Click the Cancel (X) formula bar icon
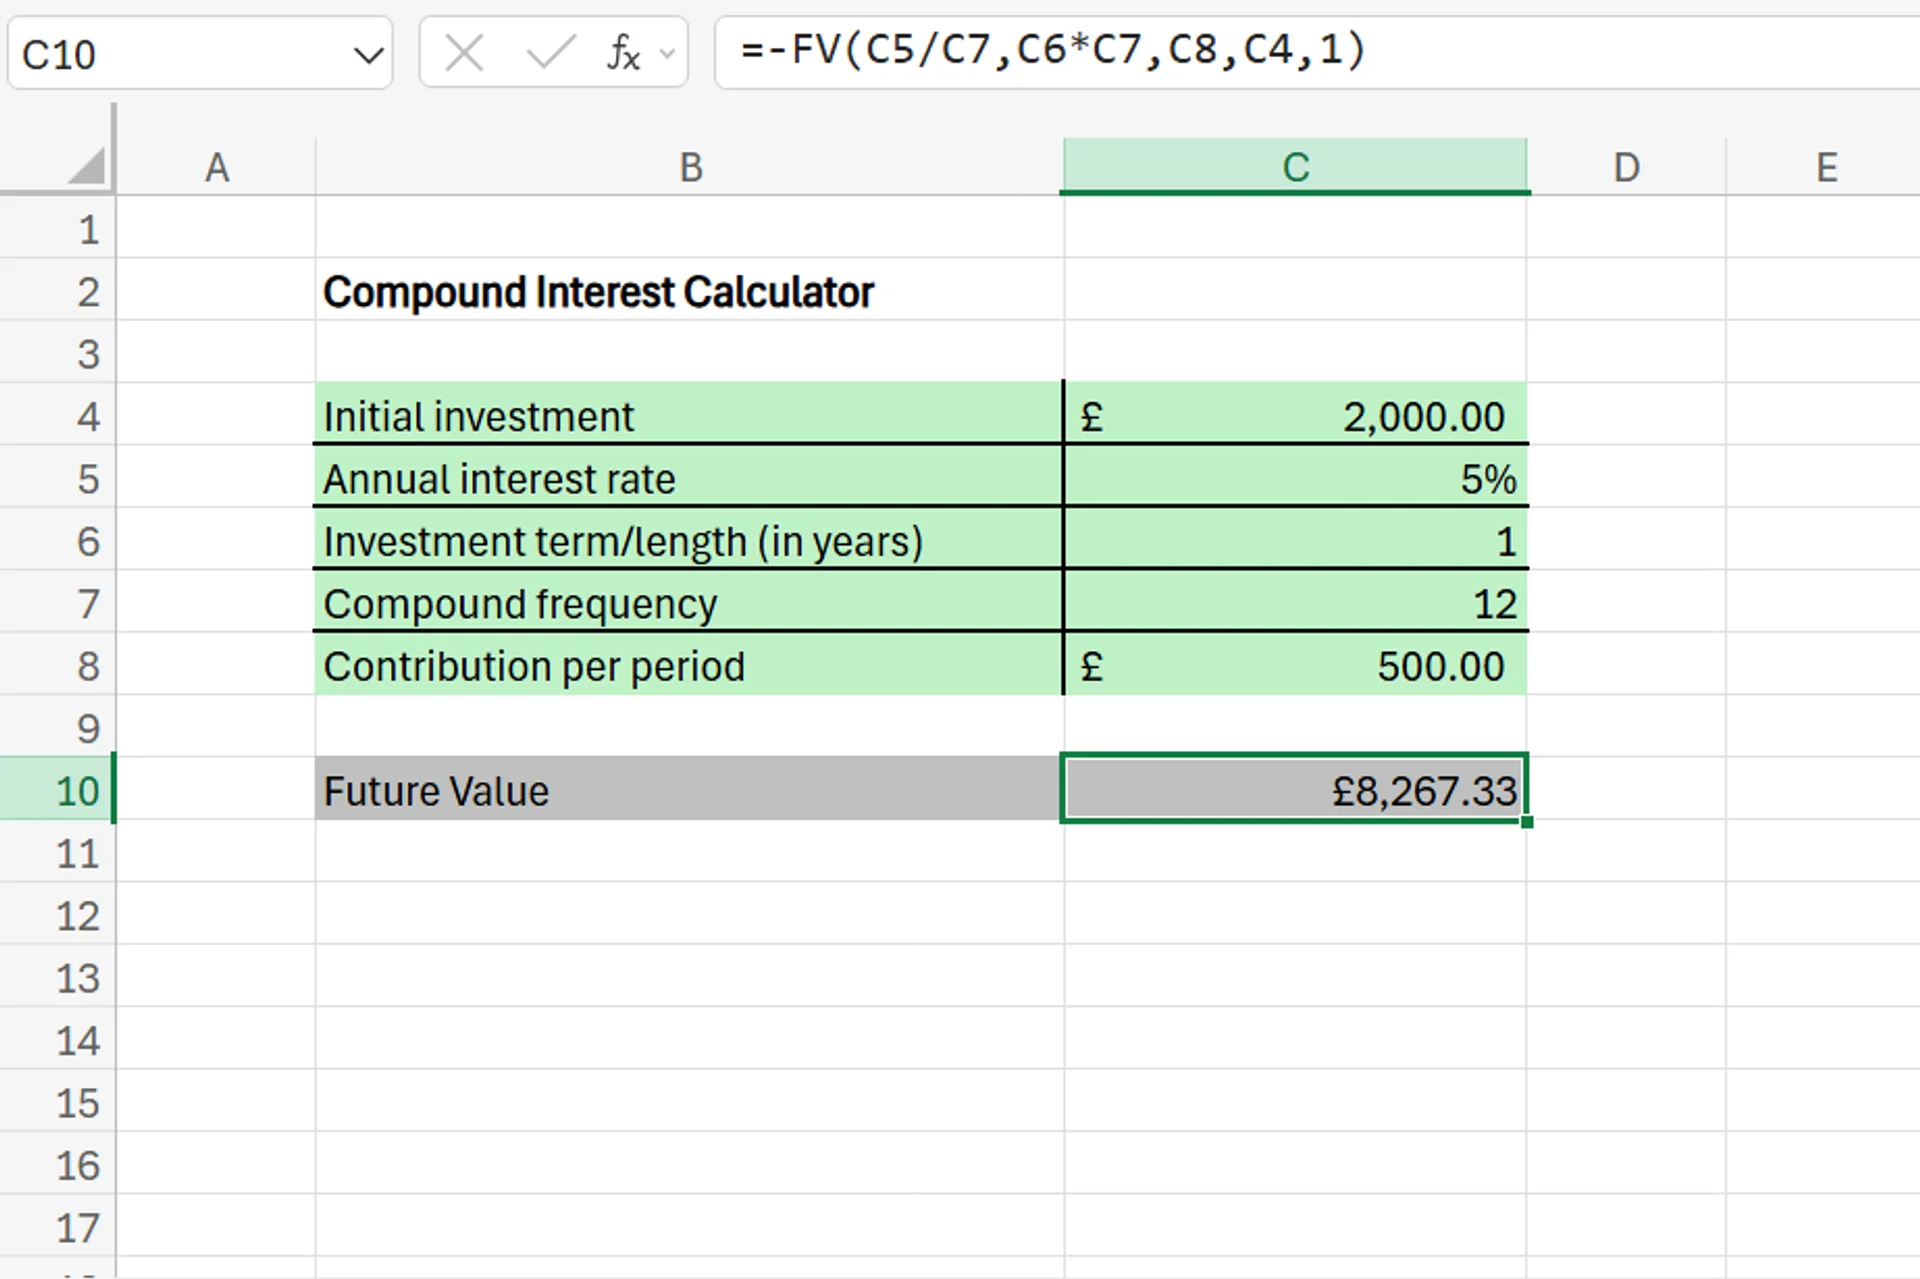 click(x=463, y=53)
